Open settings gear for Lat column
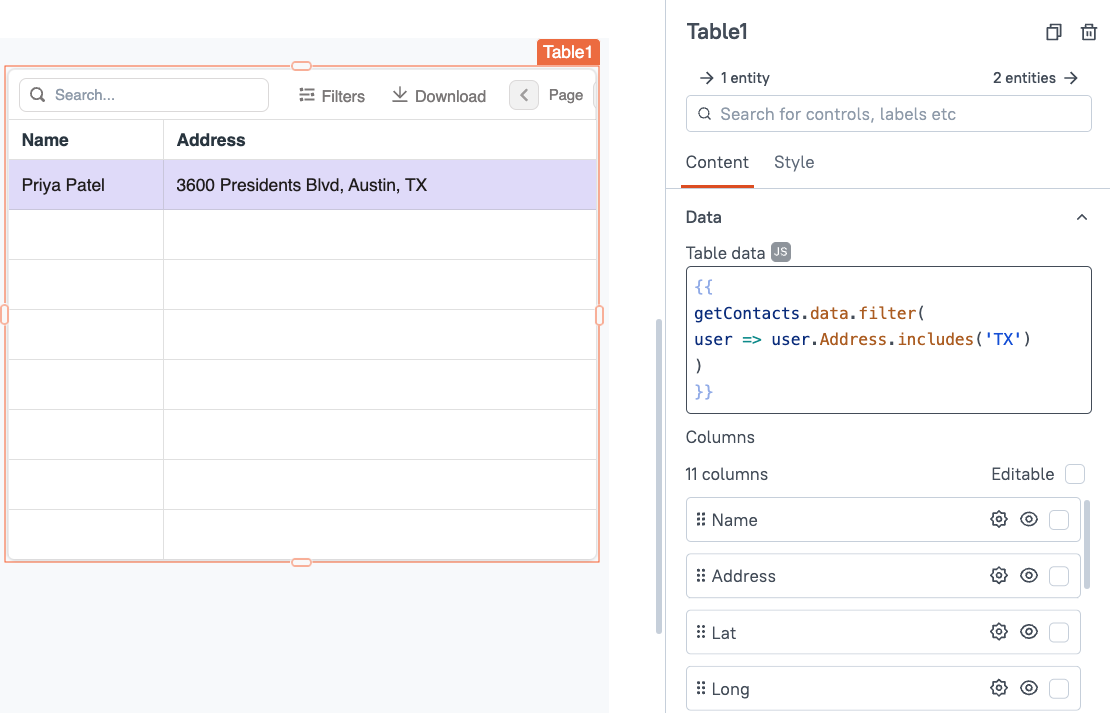The height and width of the screenshot is (713, 1110). pos(998,632)
